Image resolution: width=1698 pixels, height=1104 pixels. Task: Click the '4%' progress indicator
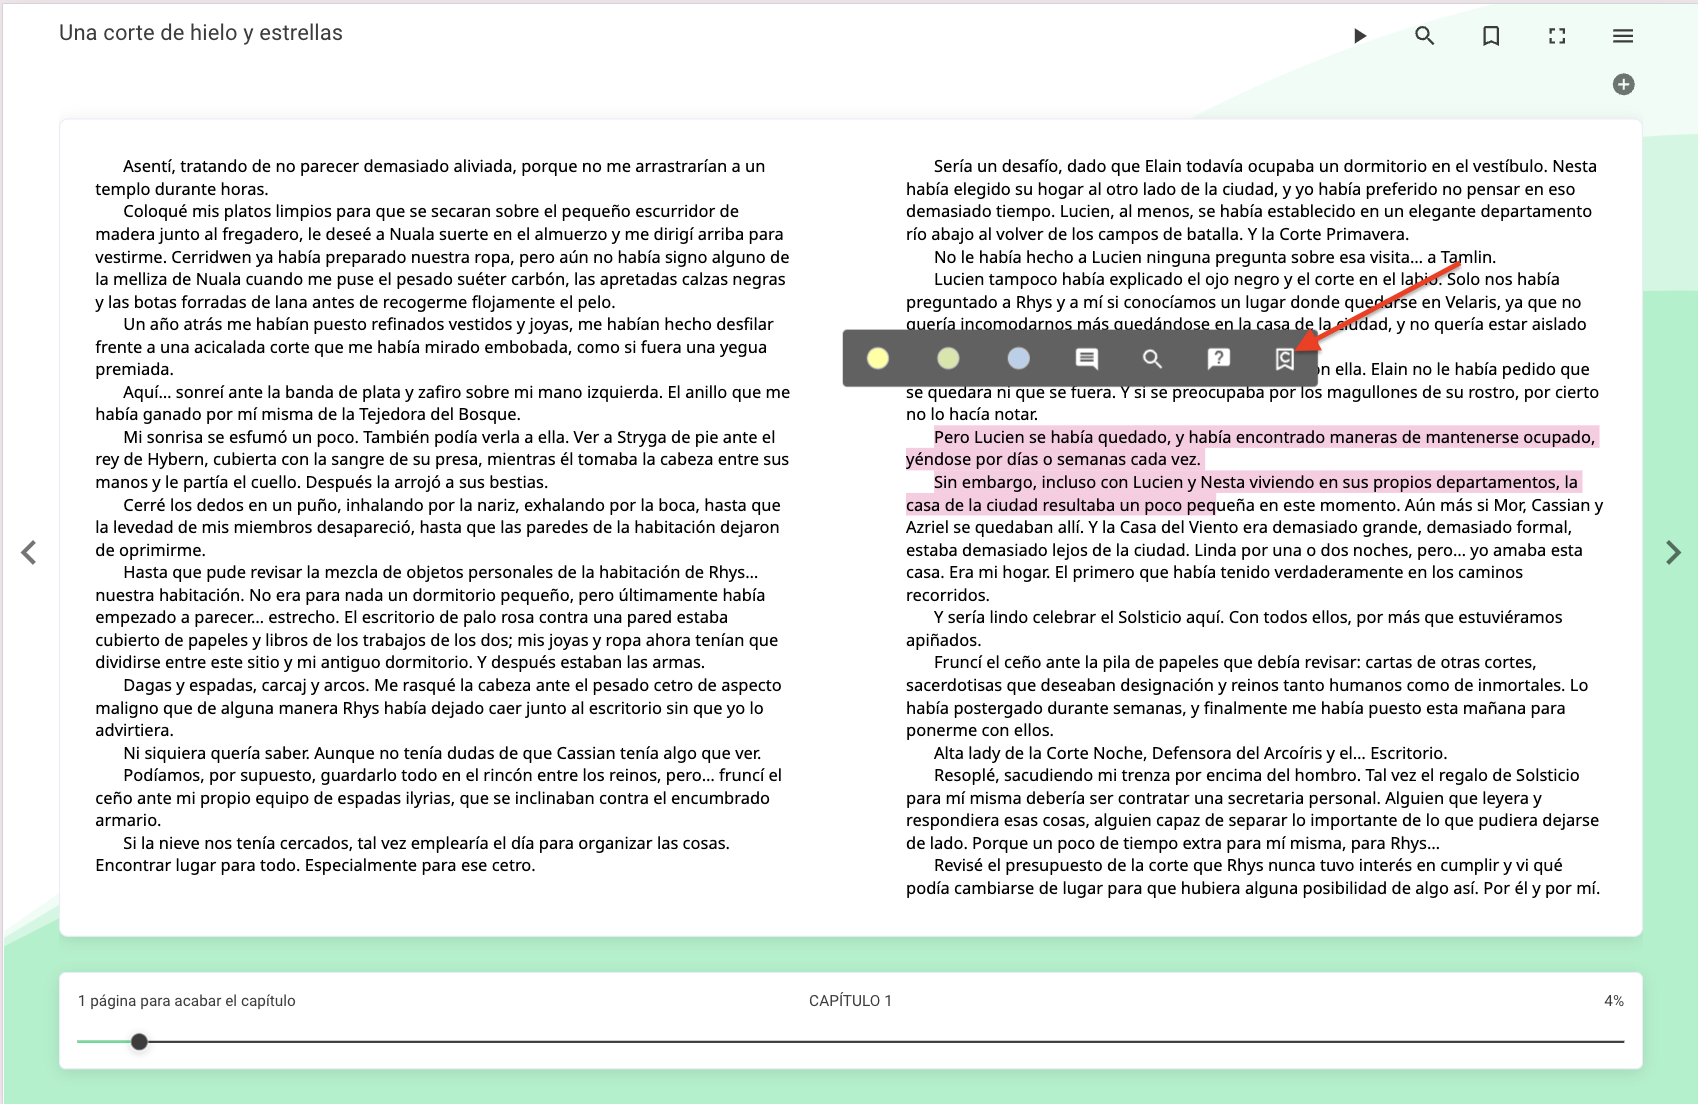(1613, 1001)
